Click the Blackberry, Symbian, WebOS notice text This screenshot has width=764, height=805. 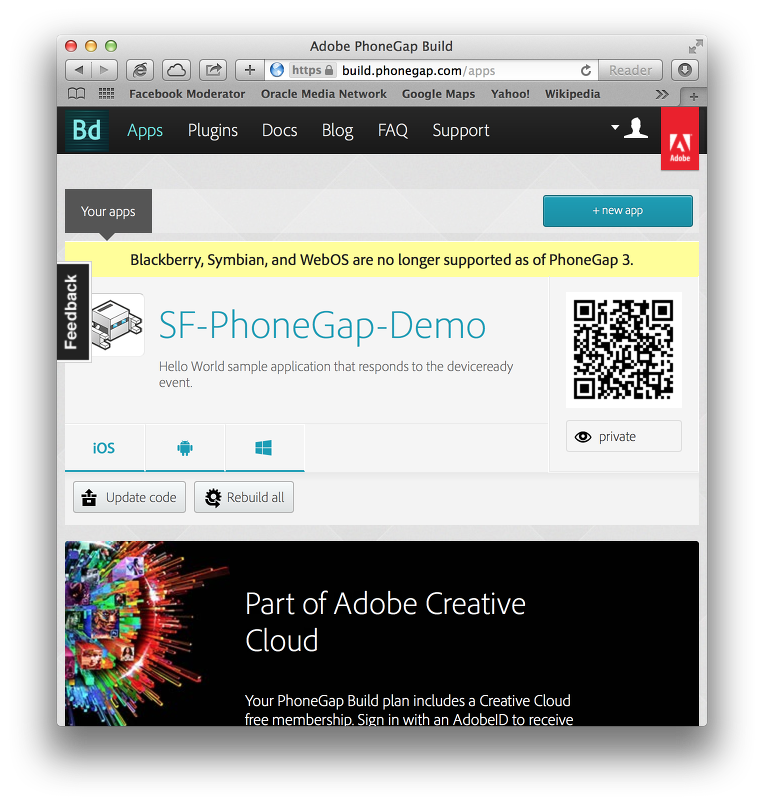point(381,260)
